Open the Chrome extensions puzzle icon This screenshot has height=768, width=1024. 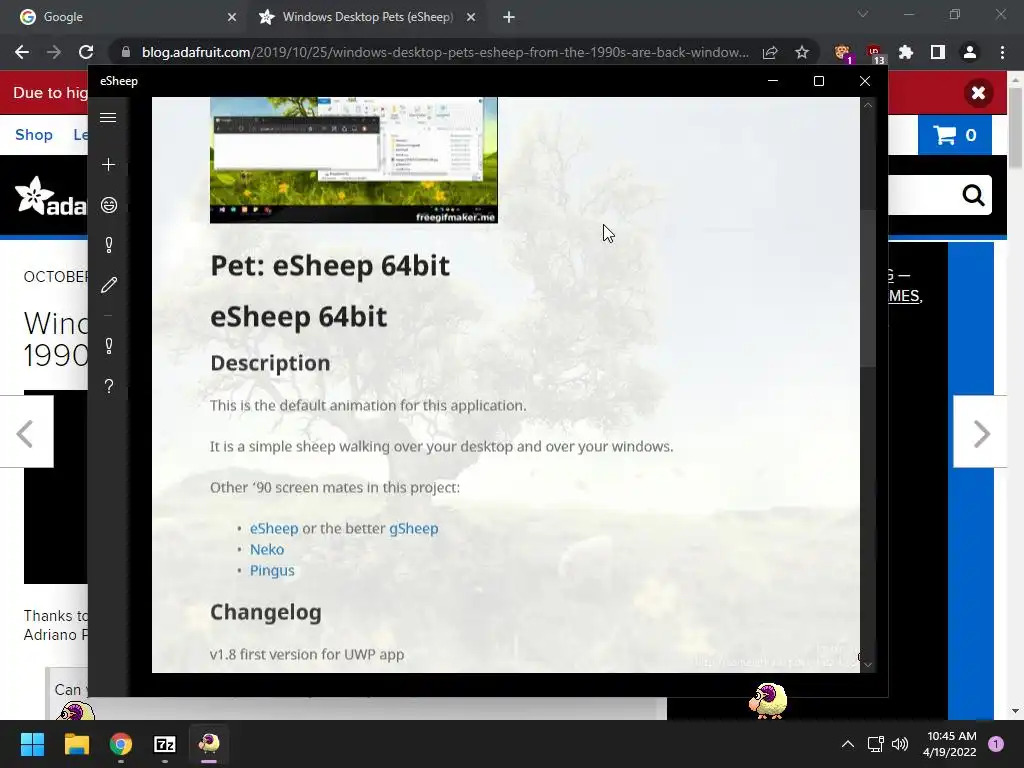coord(906,52)
